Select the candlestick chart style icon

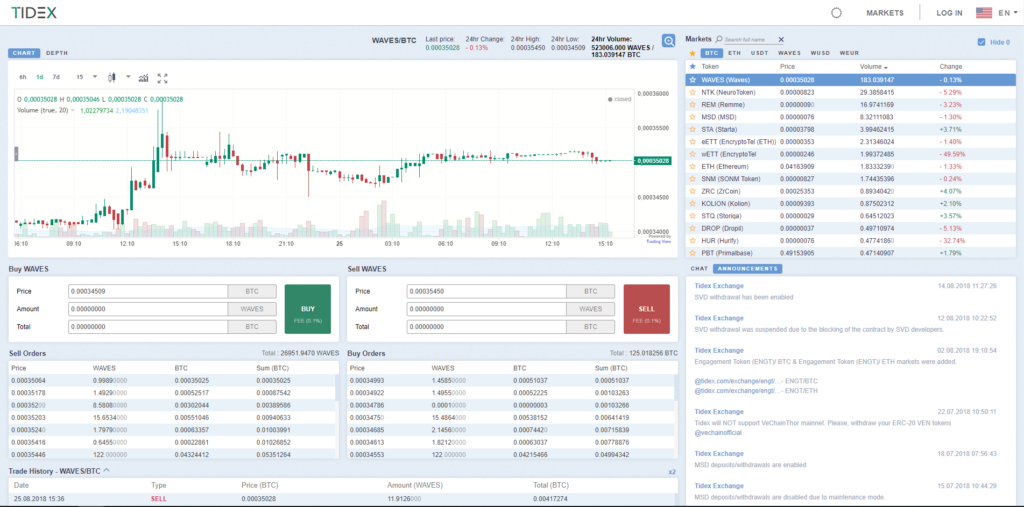pos(112,77)
